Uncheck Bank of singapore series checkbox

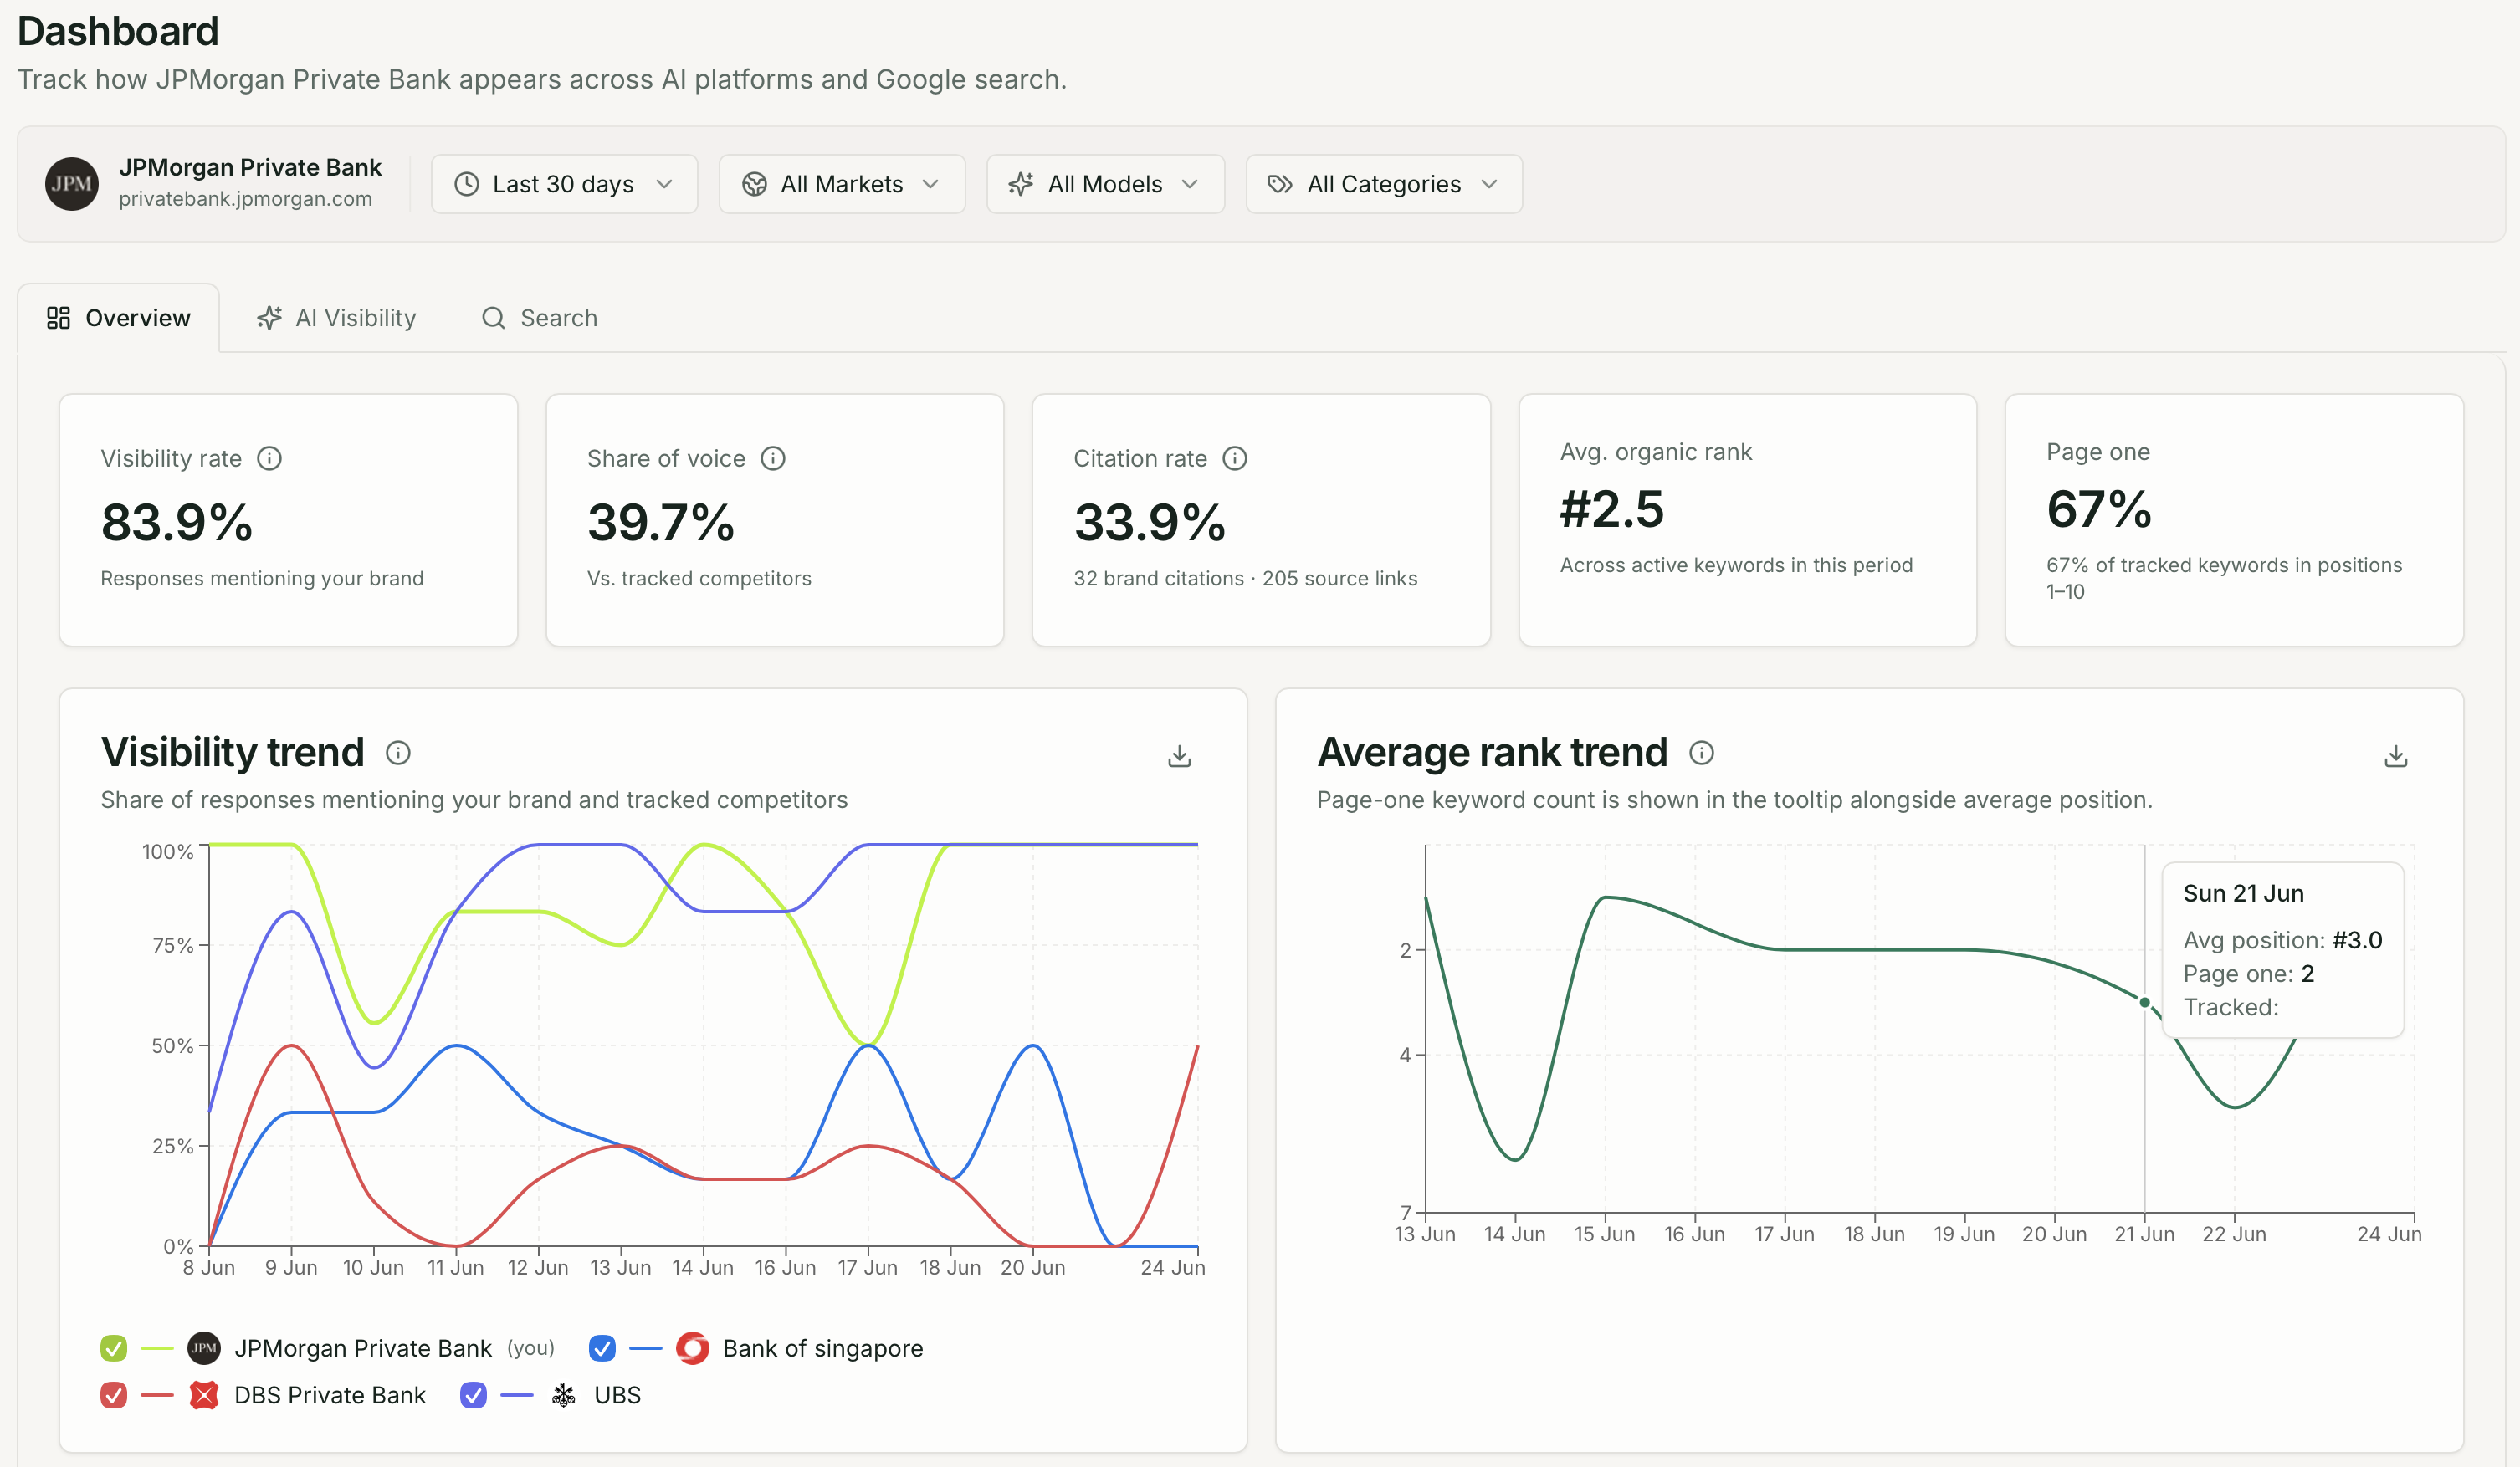(602, 1348)
